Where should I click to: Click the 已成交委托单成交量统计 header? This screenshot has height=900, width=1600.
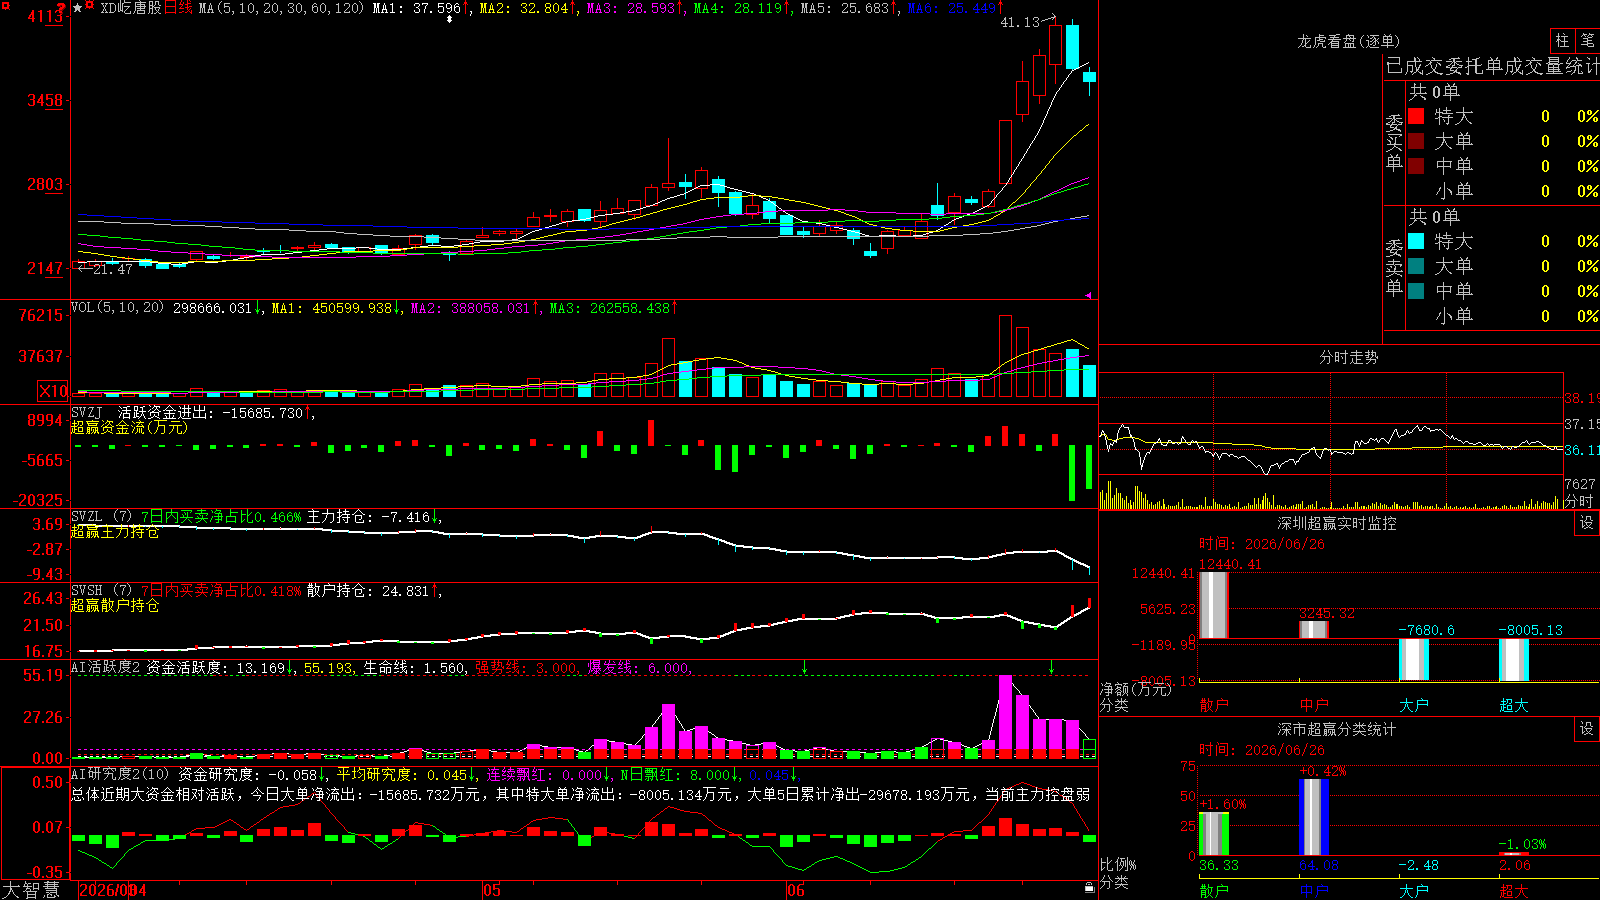pyautogui.click(x=1492, y=67)
